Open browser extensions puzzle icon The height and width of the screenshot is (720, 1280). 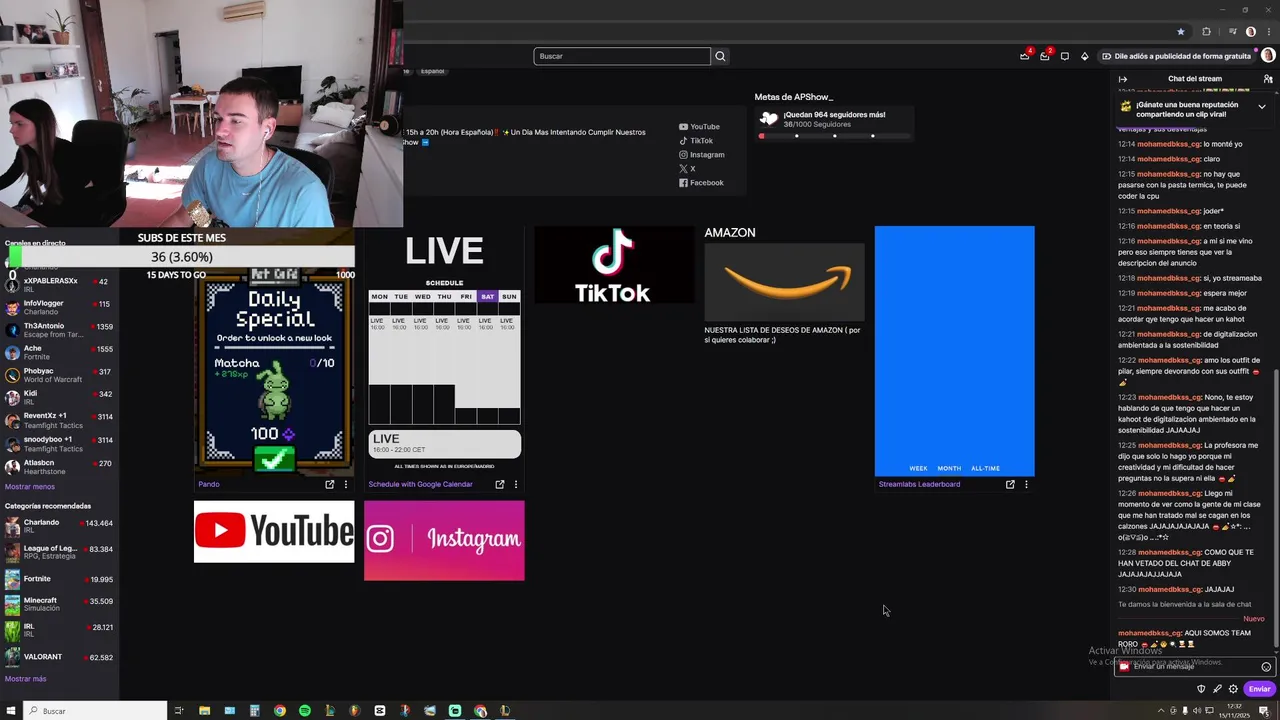pyautogui.click(x=1206, y=31)
